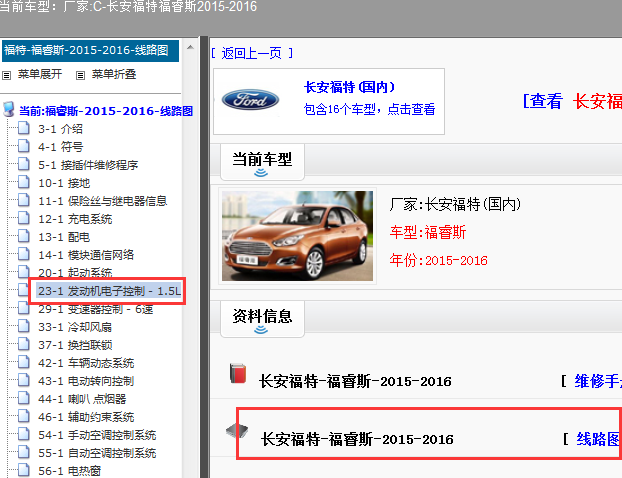Viewport: 622px width, 478px height.
Task: Open the 线路图 link
Action: click(x=599, y=439)
